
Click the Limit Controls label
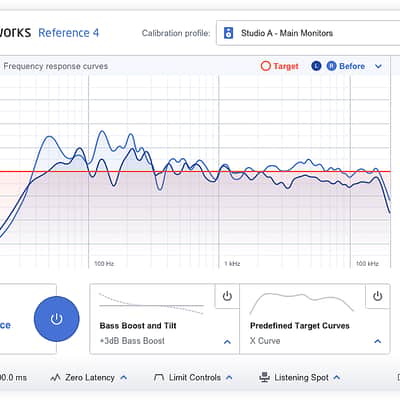tap(195, 378)
